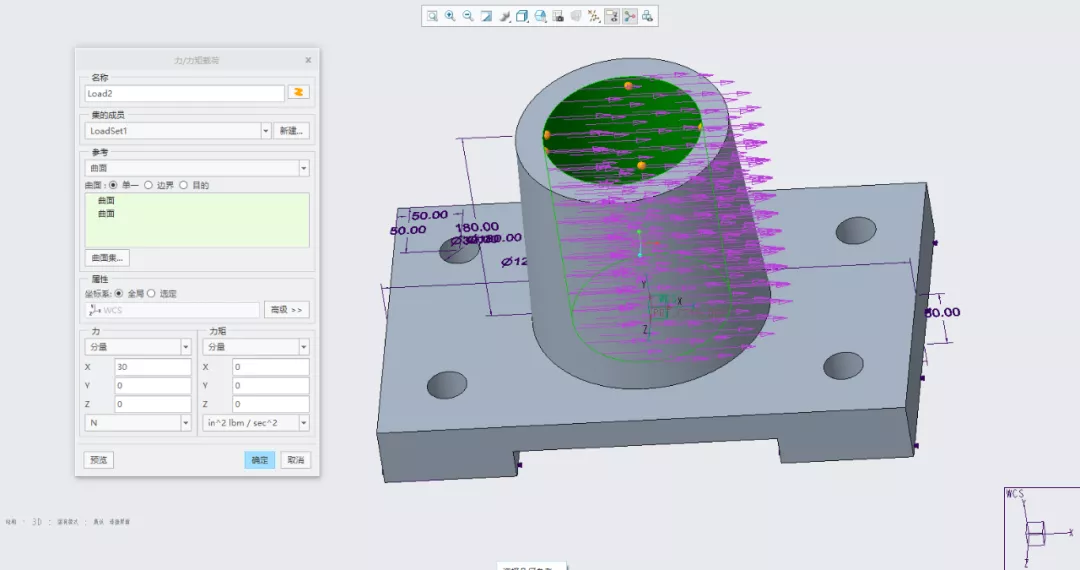Open the display style box icon
The image size is (1080, 570).
tap(523, 16)
